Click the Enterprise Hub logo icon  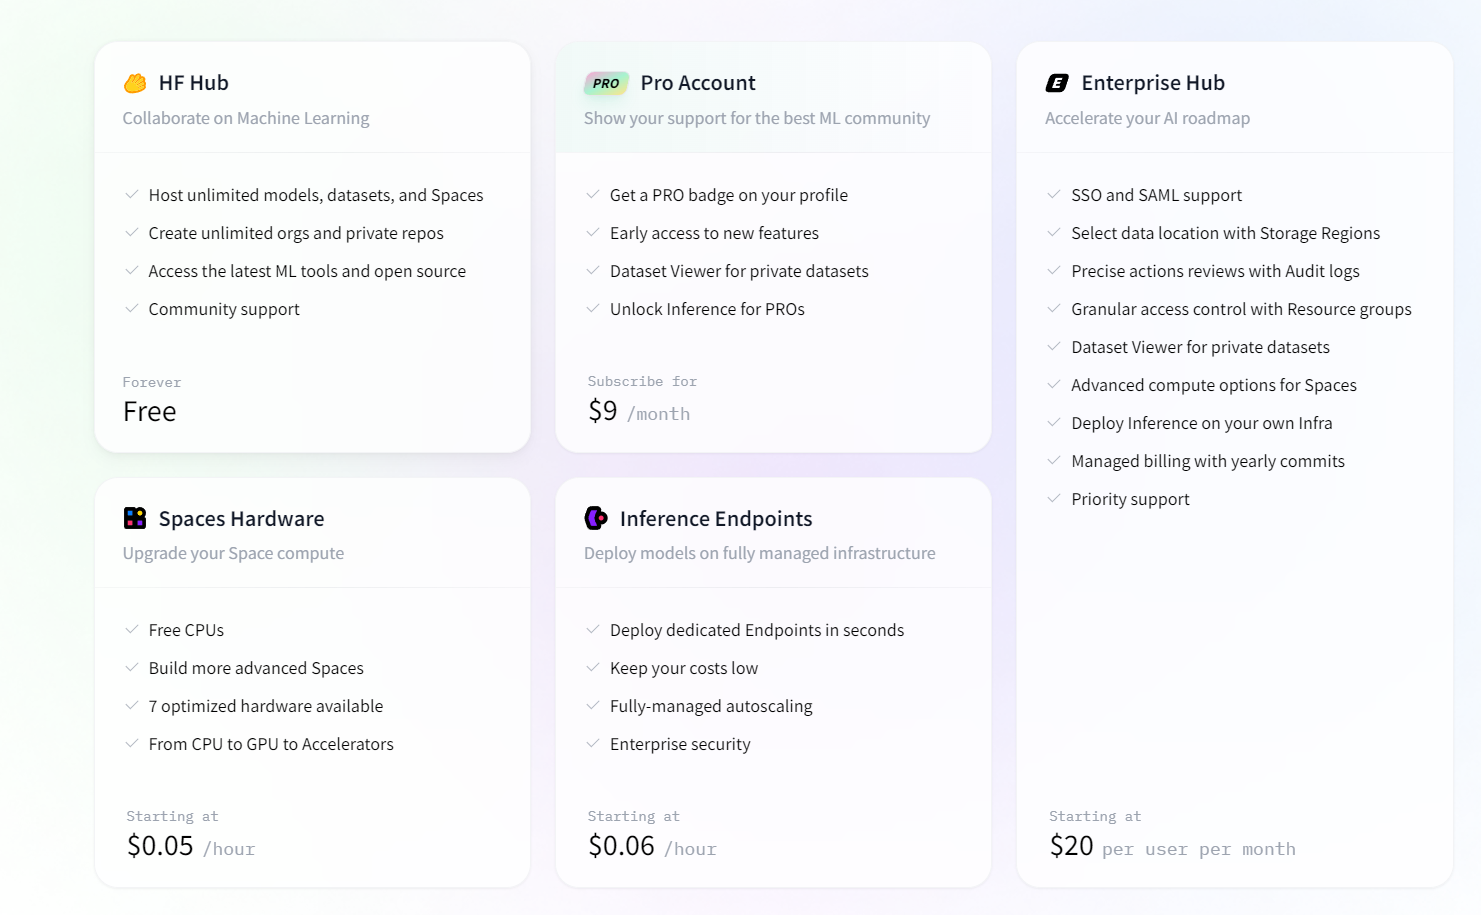click(1057, 83)
